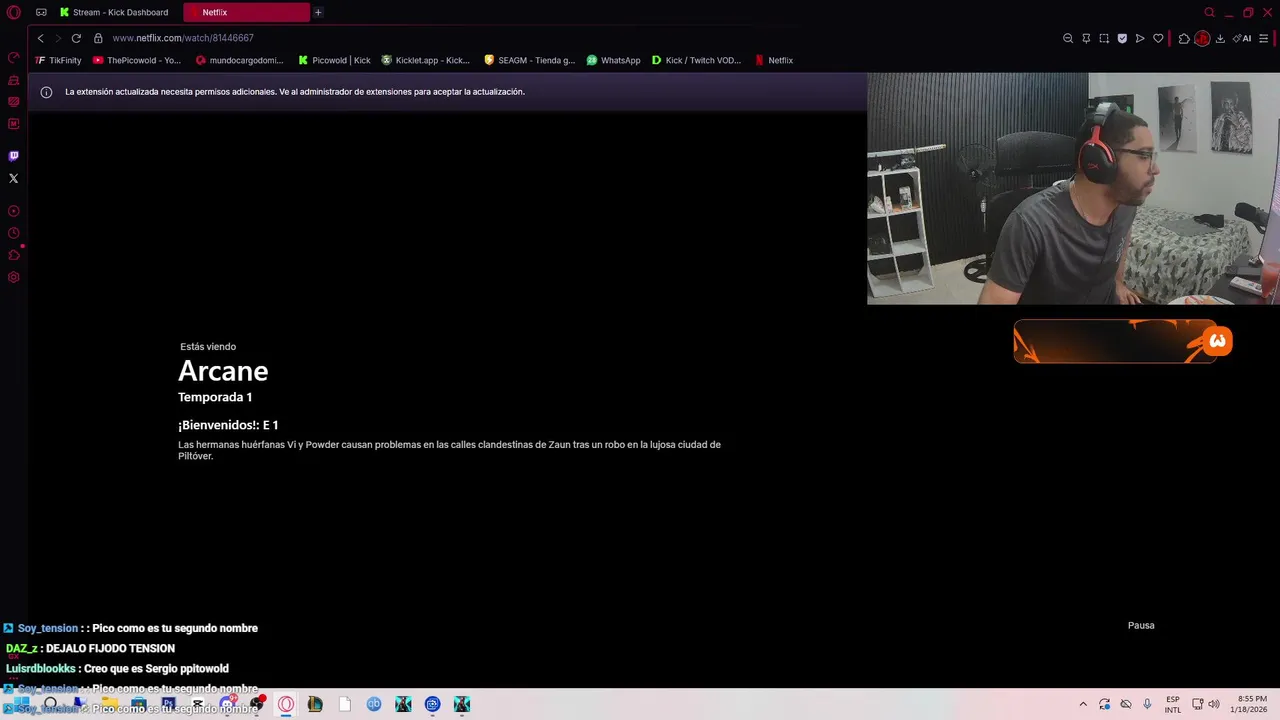Viewport: 1280px width, 720px height.
Task: Open a new tab with plus button
Action: [x=318, y=12]
